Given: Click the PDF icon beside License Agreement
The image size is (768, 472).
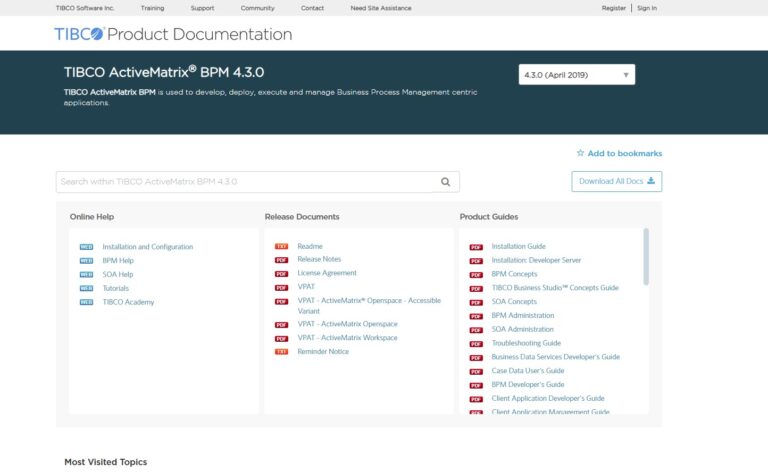Looking at the screenshot, I should tap(281, 274).
